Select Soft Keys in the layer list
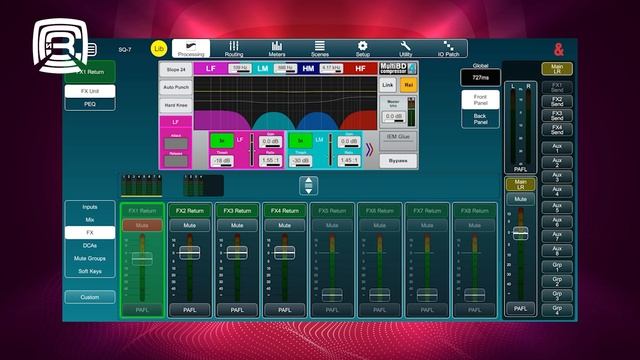Screen dimensions: 640x360 pos(90,271)
